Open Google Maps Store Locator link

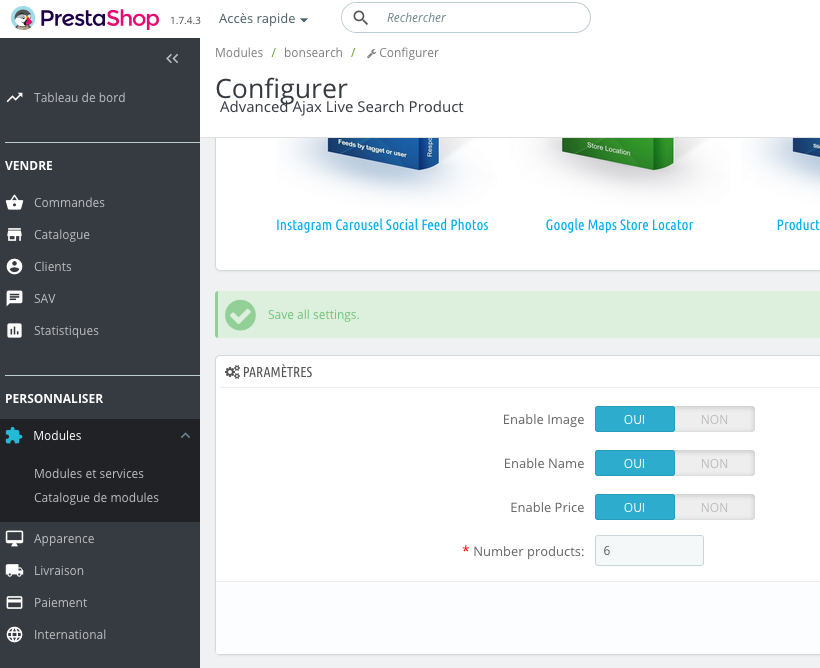click(x=619, y=225)
